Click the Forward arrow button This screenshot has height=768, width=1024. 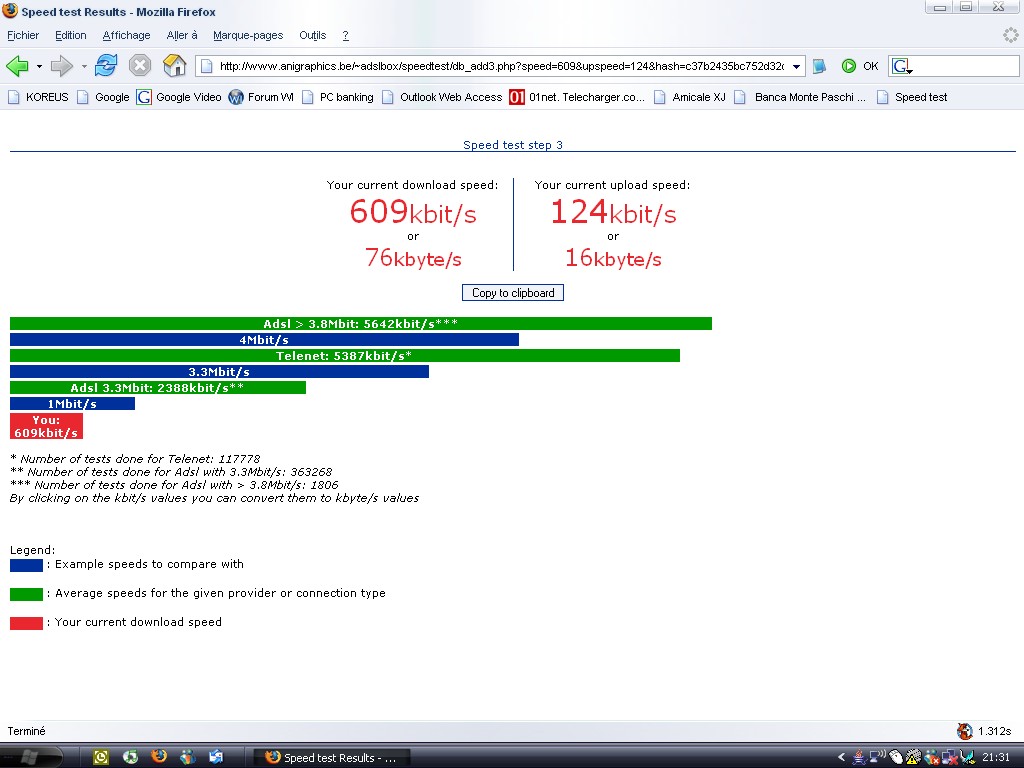coord(62,66)
